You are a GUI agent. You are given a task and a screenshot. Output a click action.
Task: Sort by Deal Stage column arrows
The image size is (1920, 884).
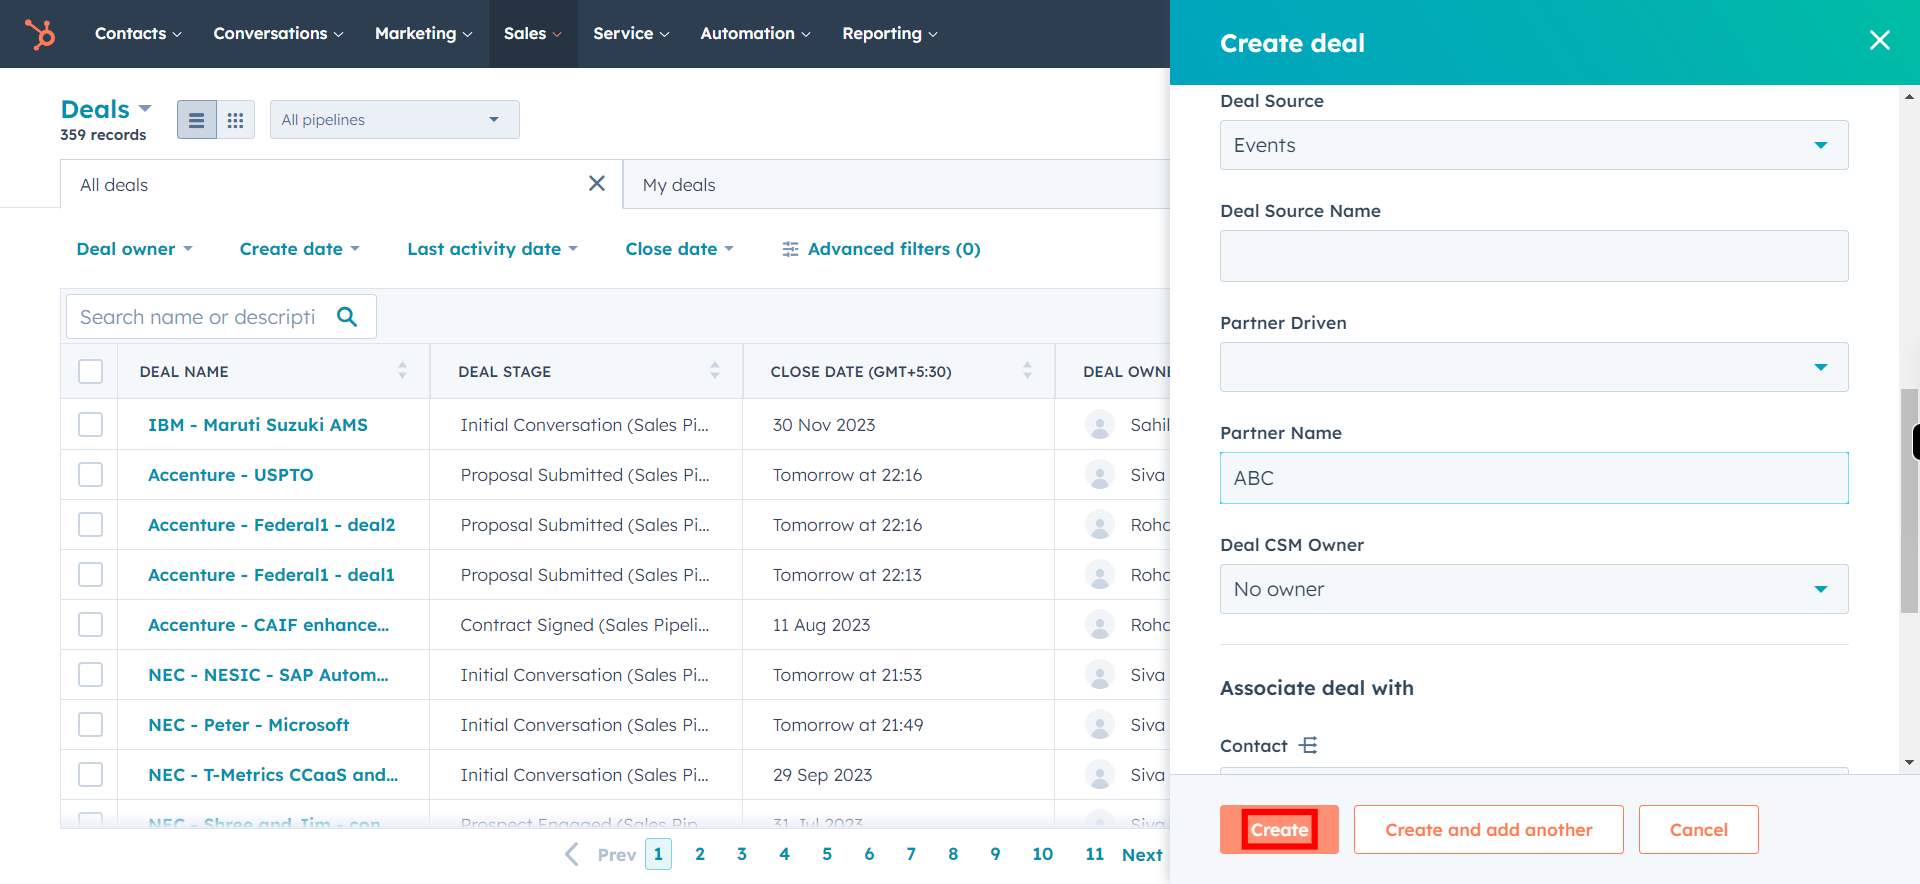(x=715, y=371)
